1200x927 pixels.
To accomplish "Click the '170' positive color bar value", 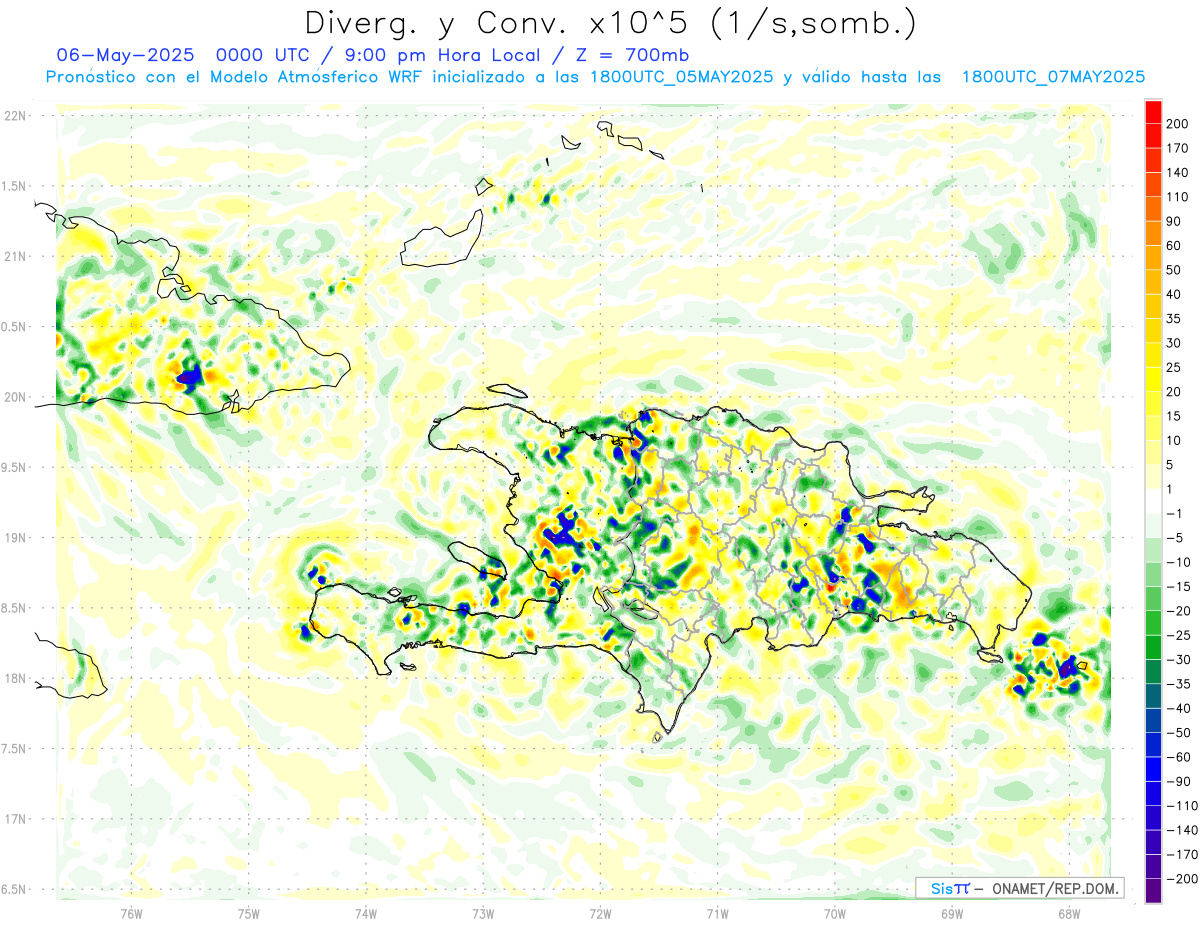I will (1177, 148).
